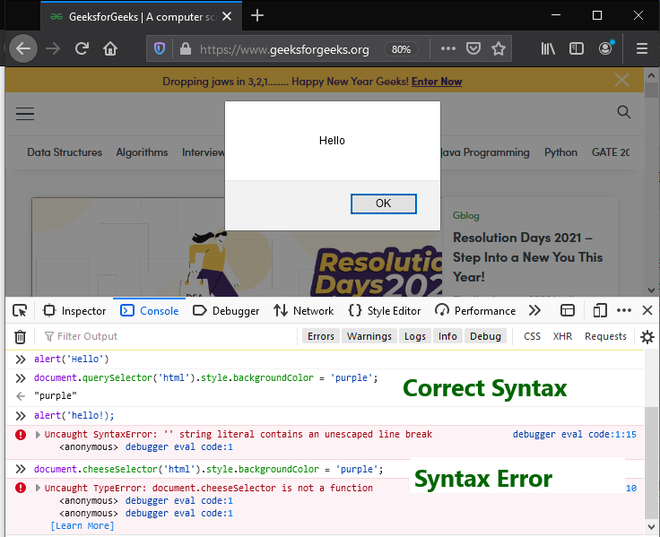660x537 pixels.
Task: Open debugger eval code:1:15 link
Action: pyautogui.click(x=574, y=434)
